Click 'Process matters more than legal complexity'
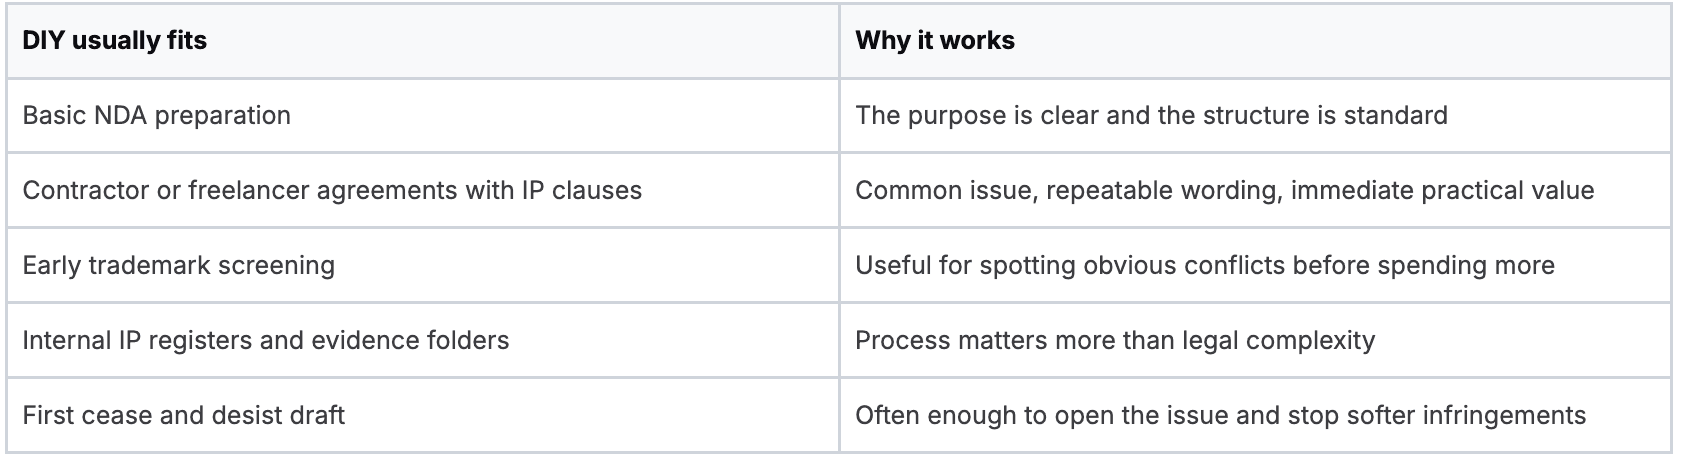This screenshot has width=1684, height=467. pos(1255,340)
